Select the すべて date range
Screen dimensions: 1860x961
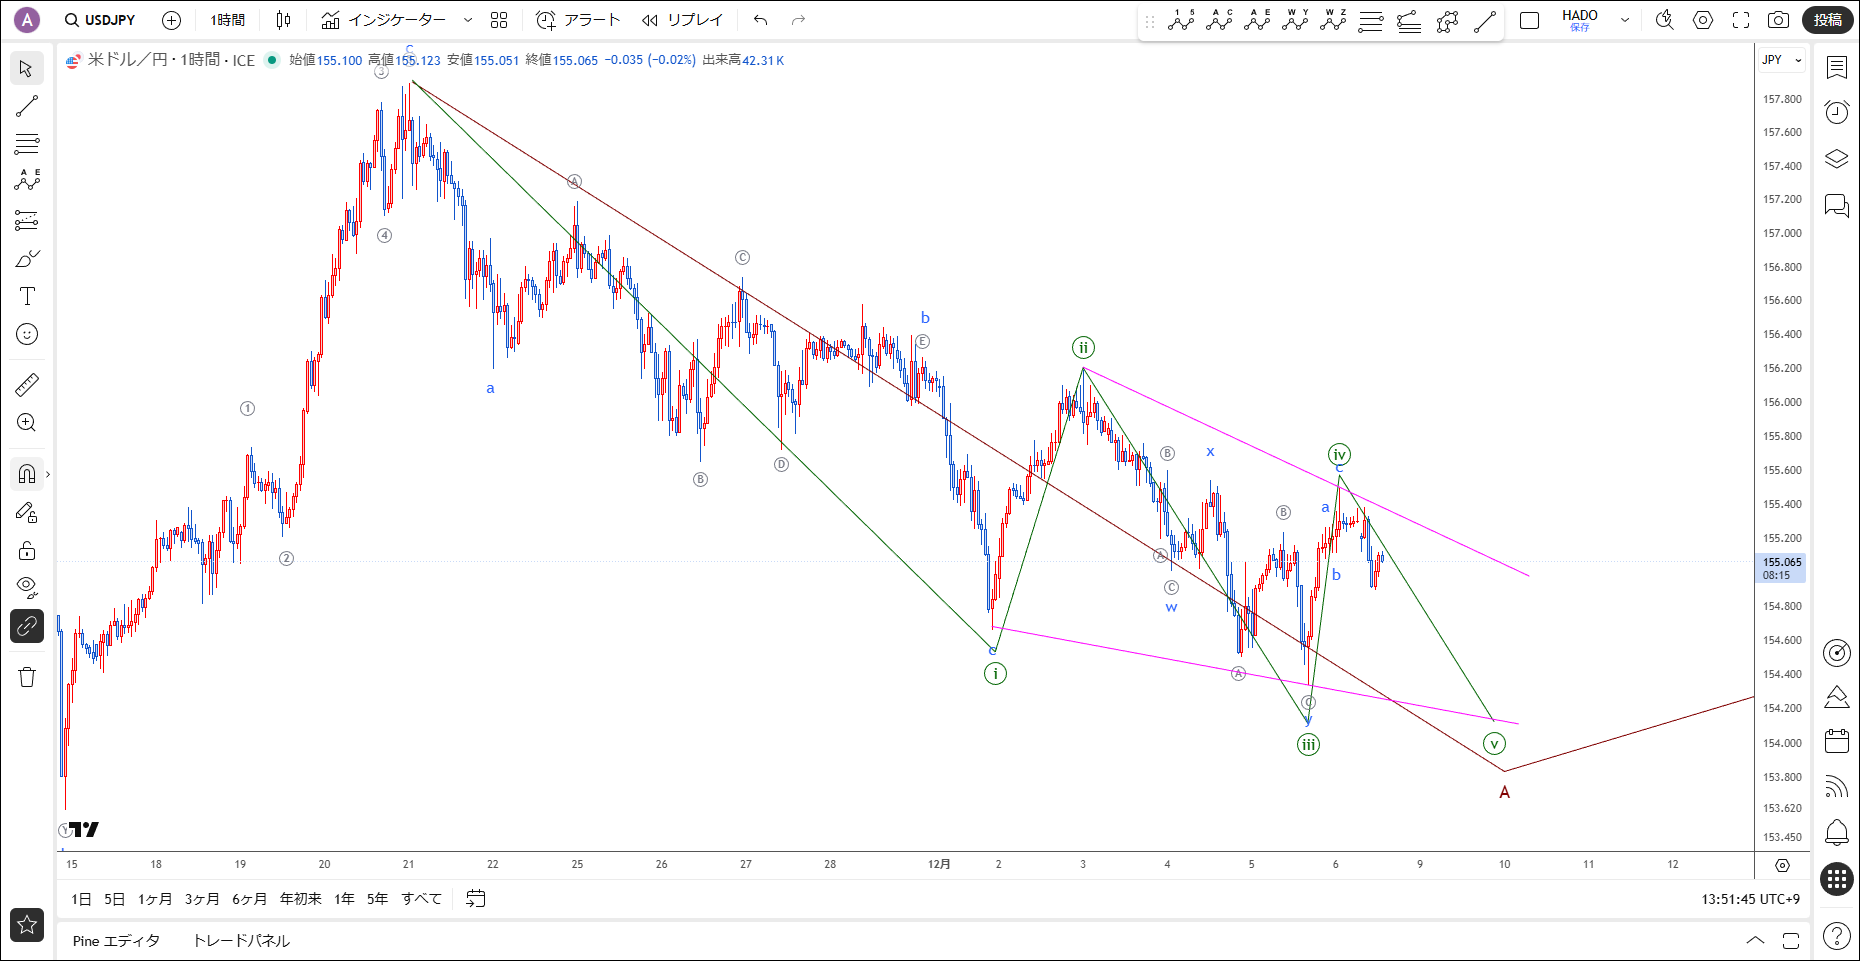tap(421, 899)
